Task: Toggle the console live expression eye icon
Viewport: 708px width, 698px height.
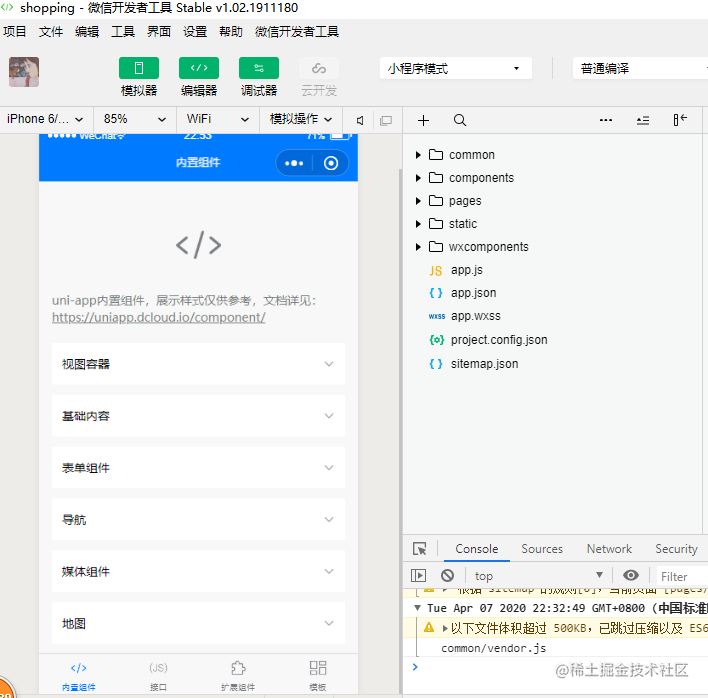Action: pyautogui.click(x=630, y=575)
